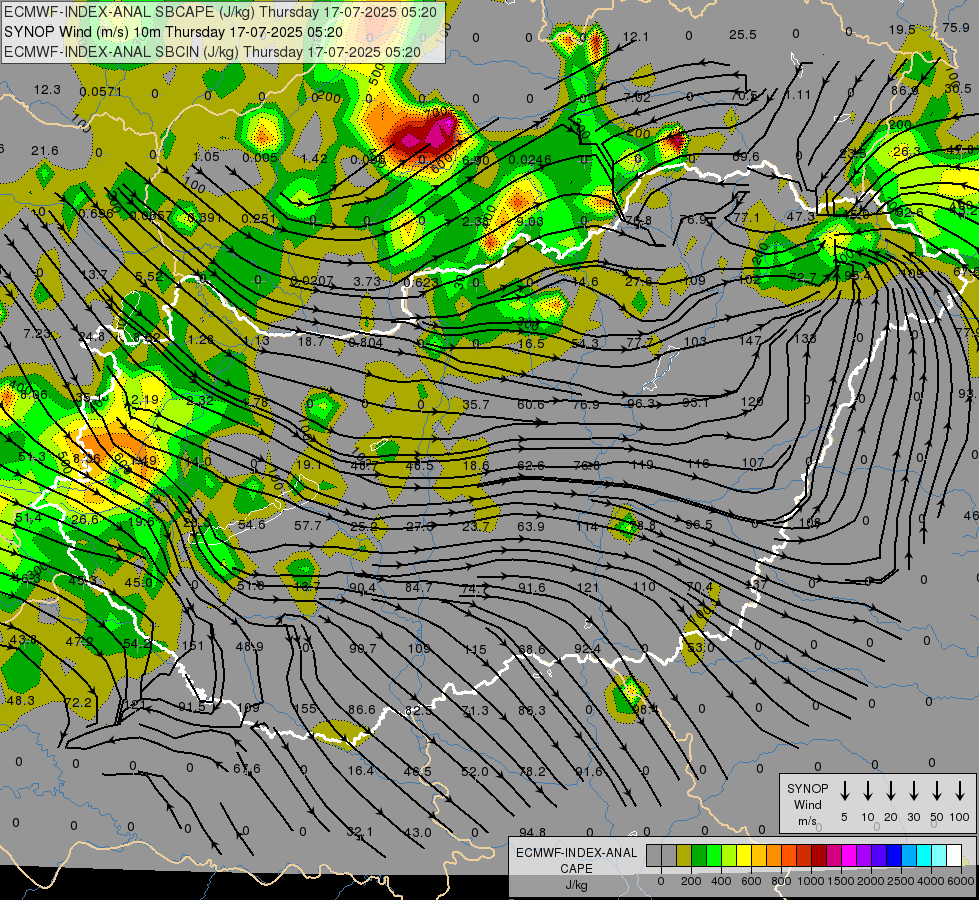
Task: Pick the pure blue CAPE legend swatch
Action: 894,855
